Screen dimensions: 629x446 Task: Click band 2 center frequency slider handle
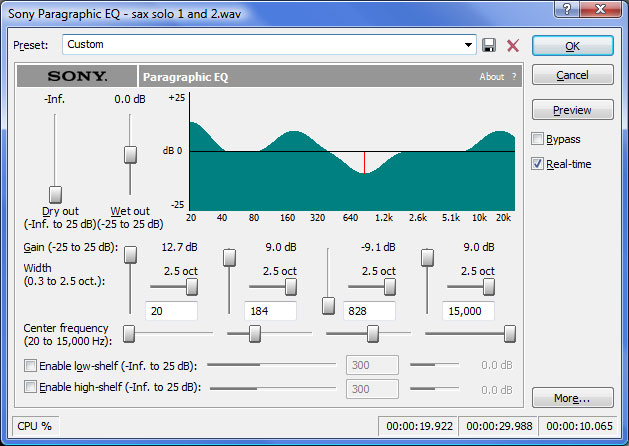click(255, 334)
